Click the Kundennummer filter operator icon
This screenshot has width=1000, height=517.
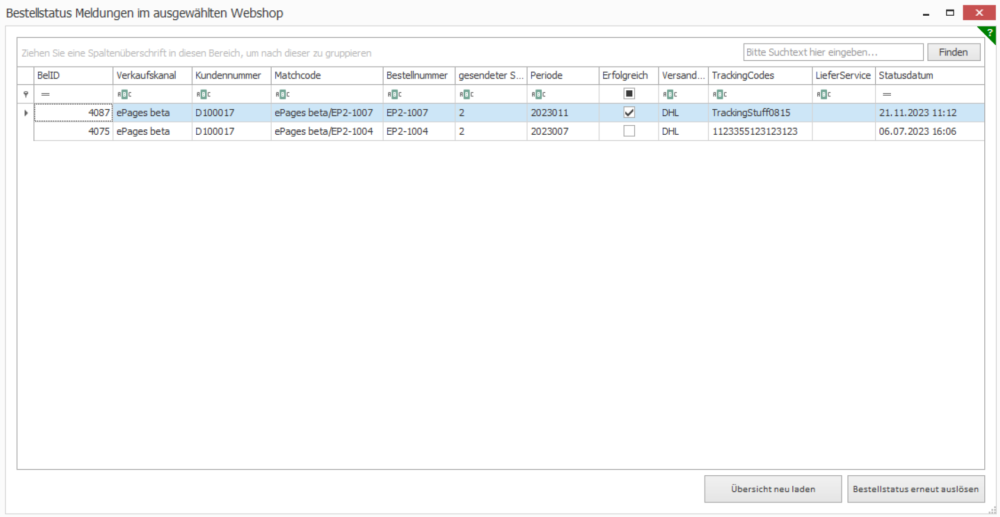coord(202,94)
